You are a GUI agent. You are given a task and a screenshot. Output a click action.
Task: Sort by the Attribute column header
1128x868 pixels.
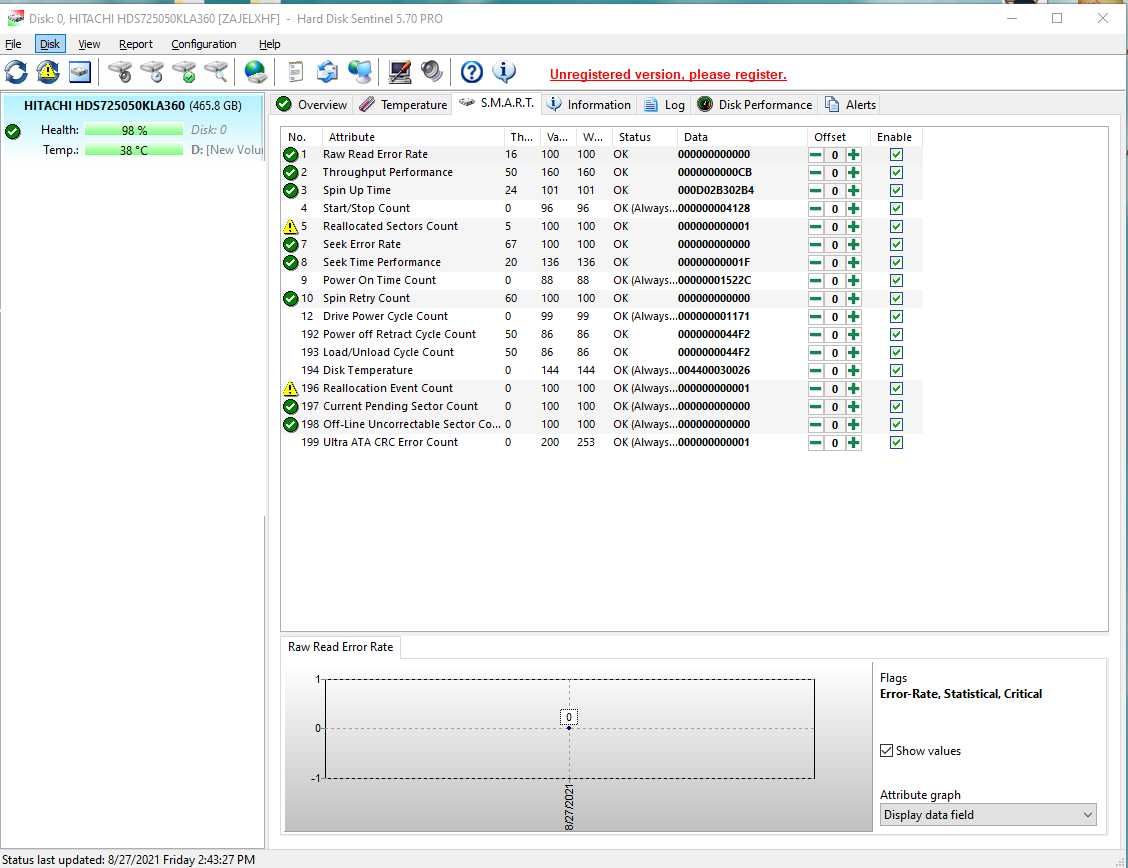coord(414,137)
